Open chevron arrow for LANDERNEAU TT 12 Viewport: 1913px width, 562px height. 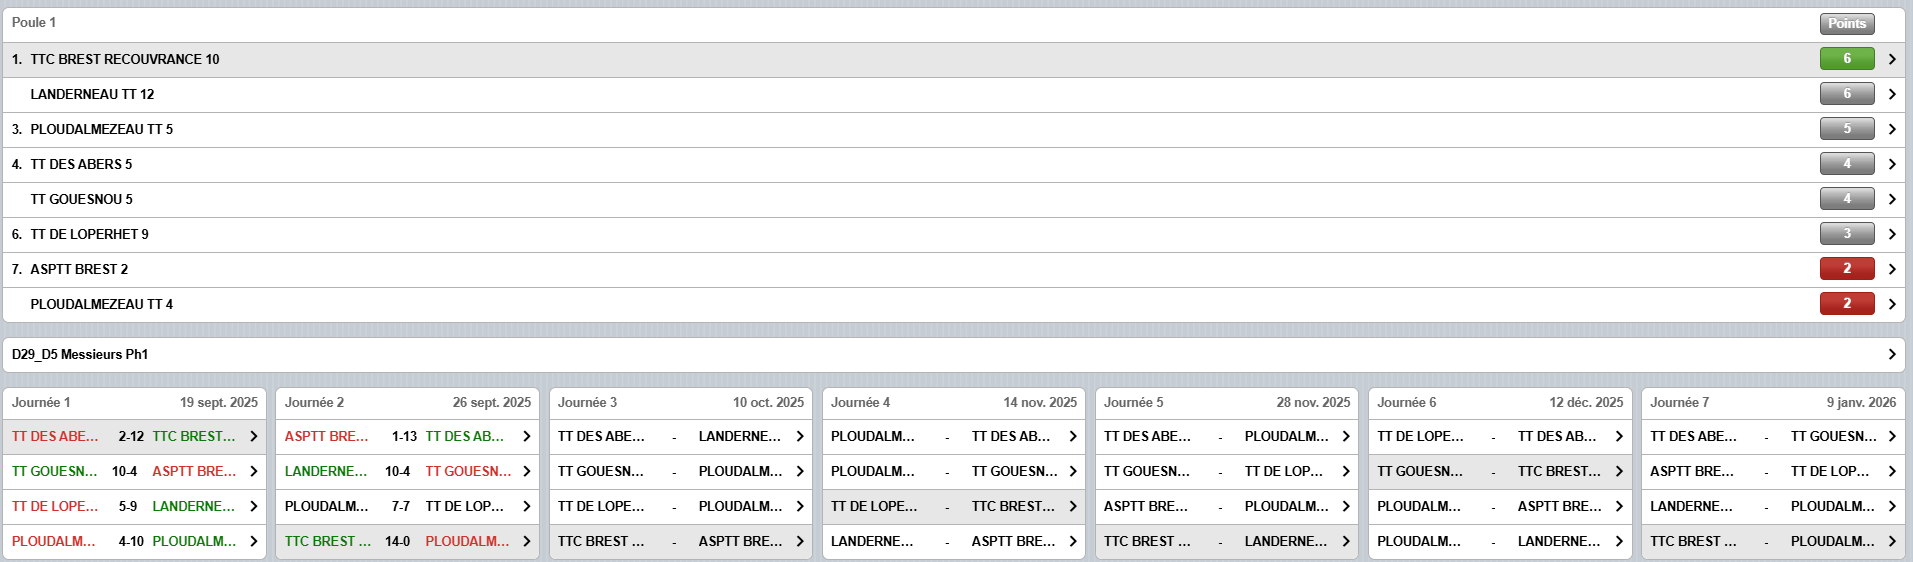pyautogui.click(x=1891, y=94)
